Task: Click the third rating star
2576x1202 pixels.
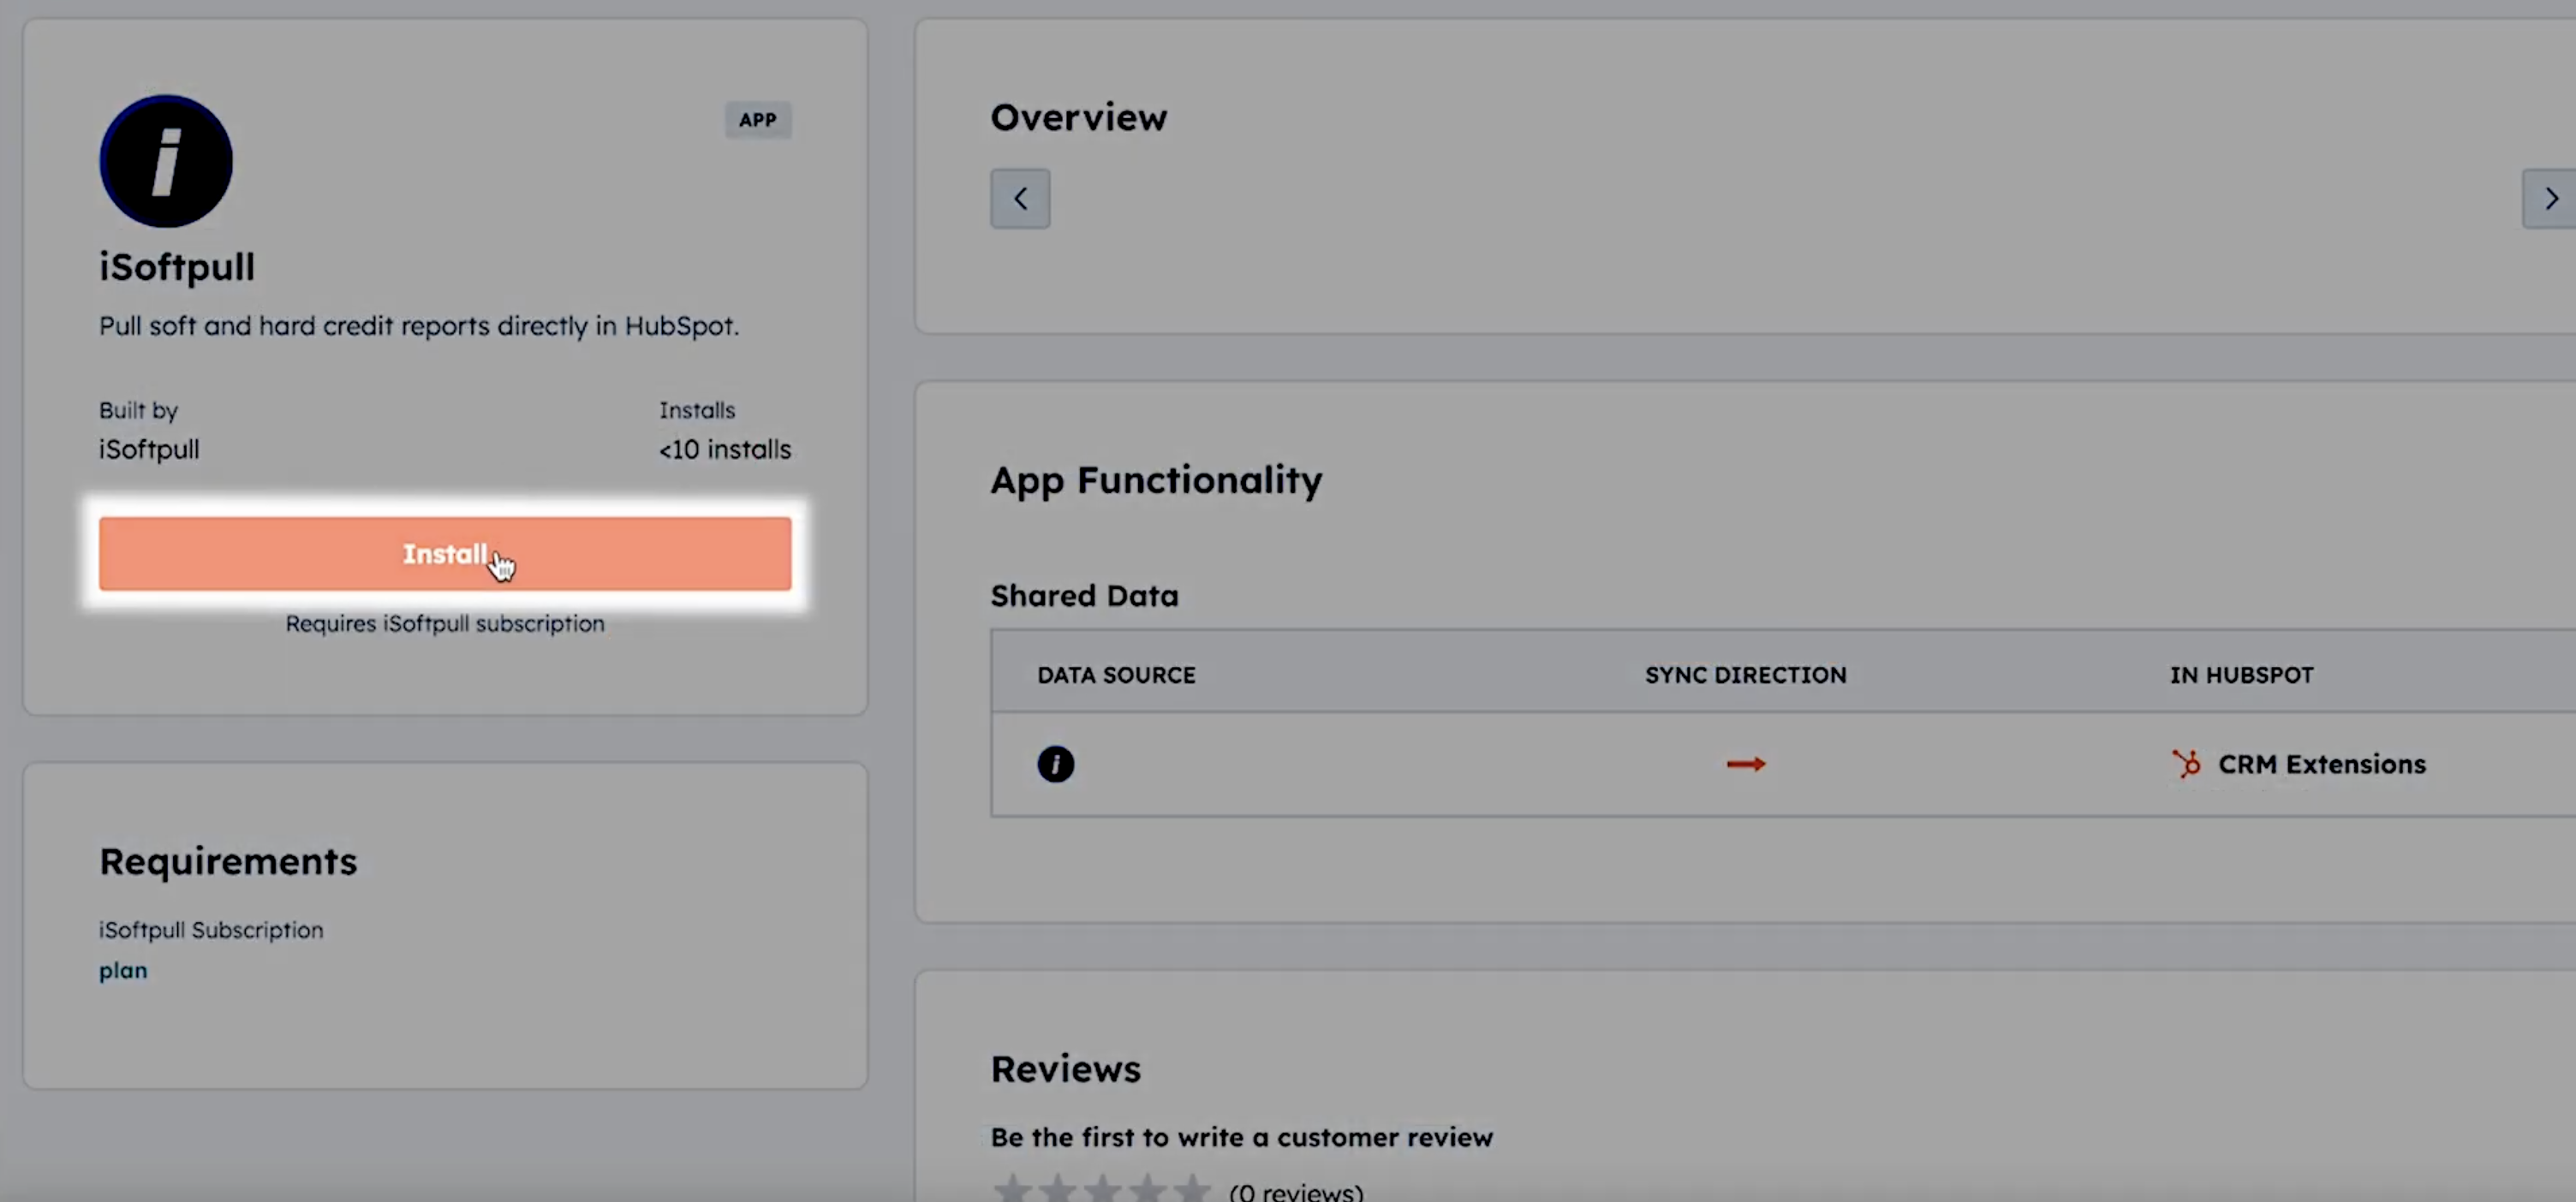Action: (x=1102, y=1189)
